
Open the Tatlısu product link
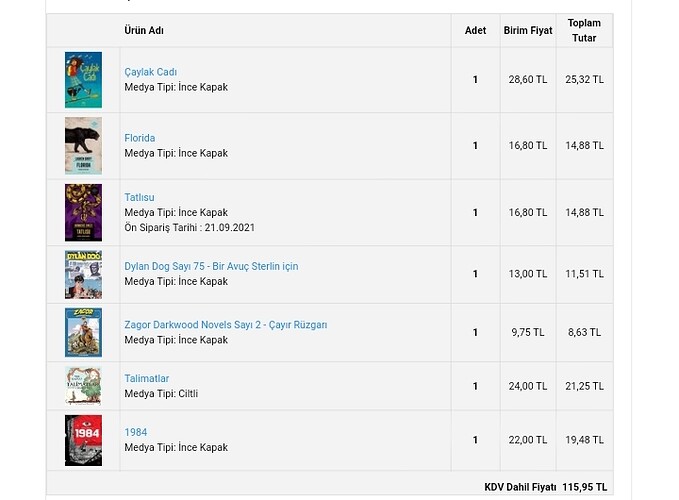click(140, 197)
